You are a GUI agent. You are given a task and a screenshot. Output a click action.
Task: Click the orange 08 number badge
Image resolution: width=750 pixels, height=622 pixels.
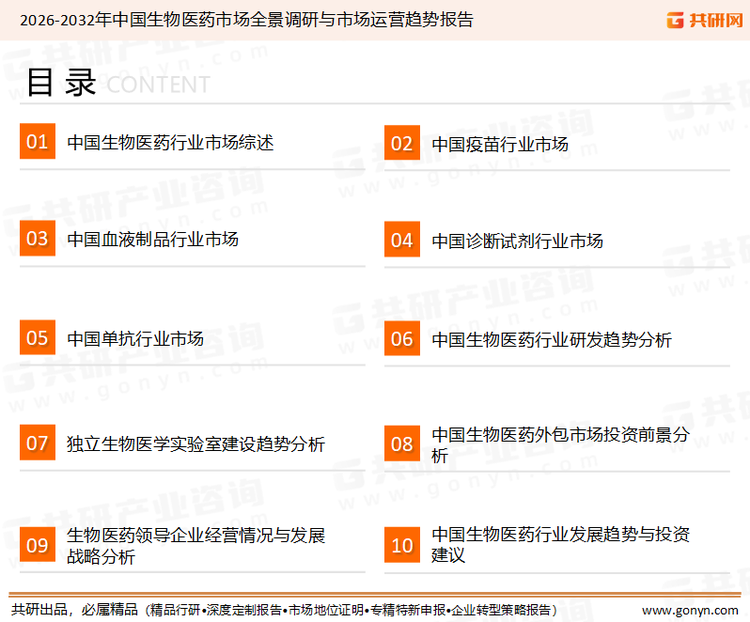[402, 444]
